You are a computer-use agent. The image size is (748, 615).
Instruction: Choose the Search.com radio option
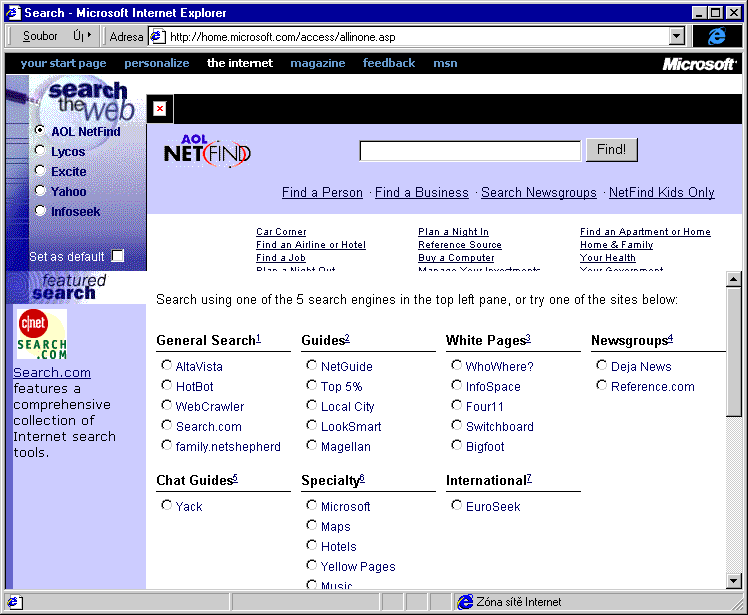click(166, 425)
